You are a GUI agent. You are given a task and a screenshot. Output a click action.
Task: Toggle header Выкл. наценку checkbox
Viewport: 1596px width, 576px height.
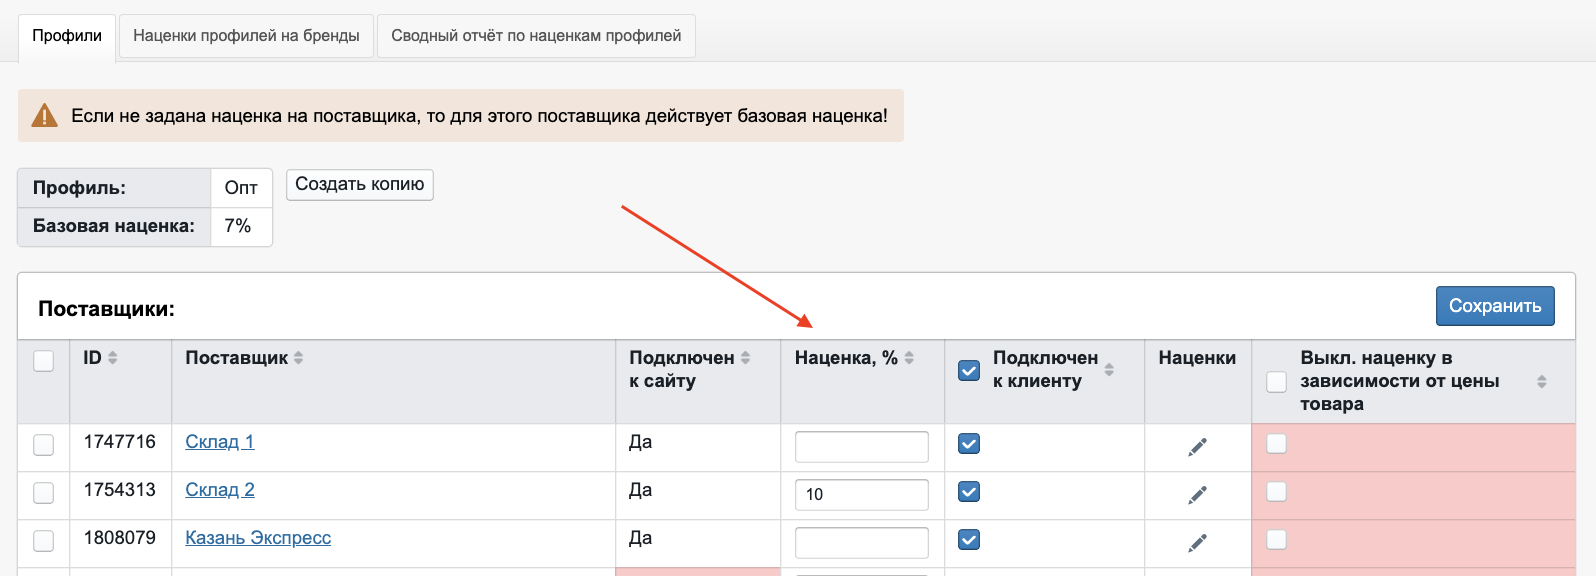(1277, 382)
